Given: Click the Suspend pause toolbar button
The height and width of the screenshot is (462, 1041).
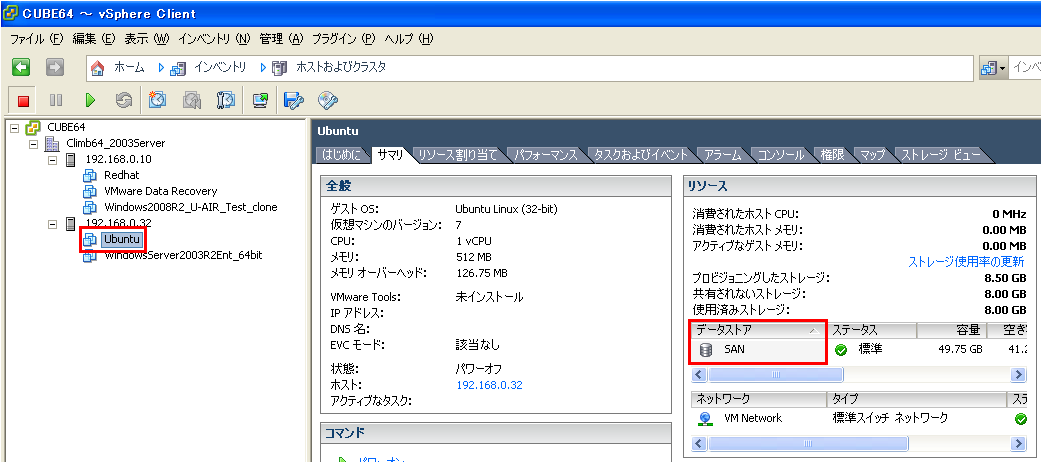Looking at the screenshot, I should tap(56, 100).
